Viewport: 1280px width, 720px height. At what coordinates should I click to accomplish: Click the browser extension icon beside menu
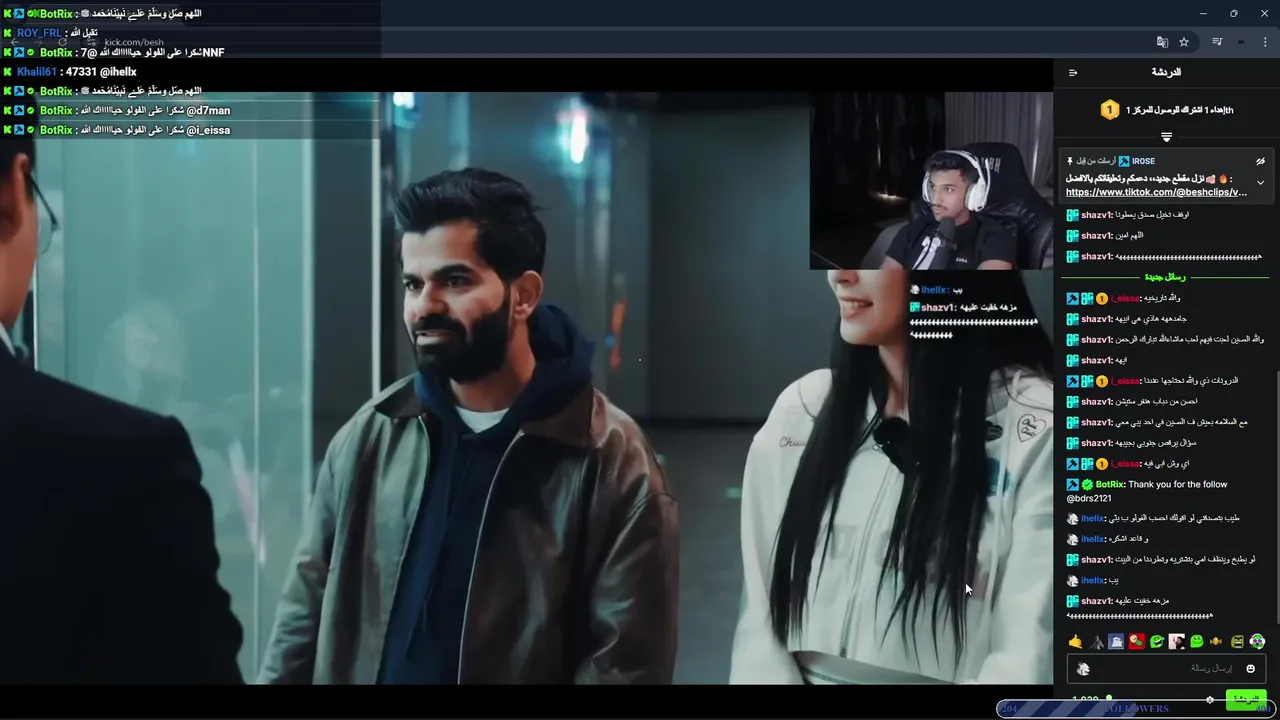(1241, 42)
